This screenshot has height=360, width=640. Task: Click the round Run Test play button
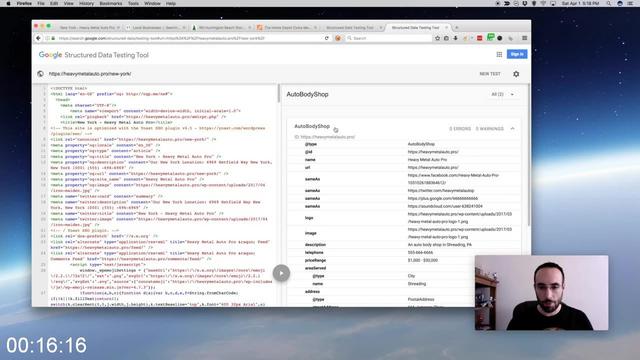tap(281, 273)
